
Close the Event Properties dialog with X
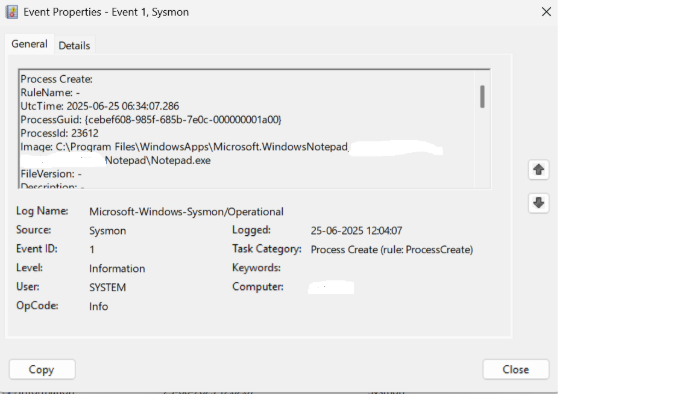click(546, 12)
